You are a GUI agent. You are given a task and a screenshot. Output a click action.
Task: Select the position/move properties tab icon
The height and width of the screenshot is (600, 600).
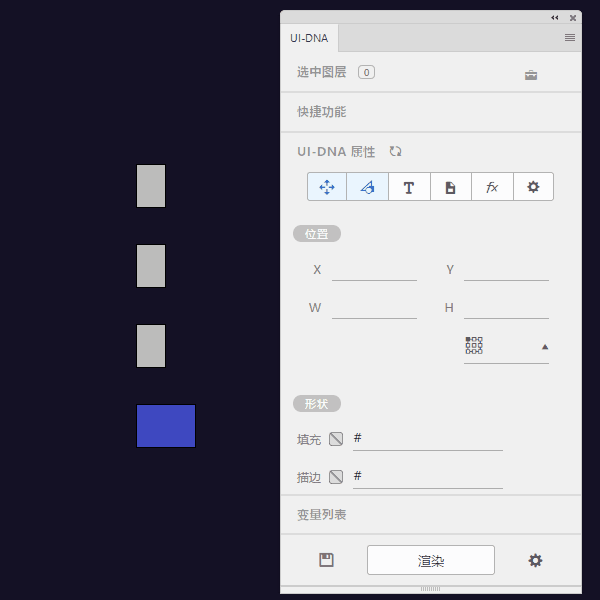[x=327, y=187]
